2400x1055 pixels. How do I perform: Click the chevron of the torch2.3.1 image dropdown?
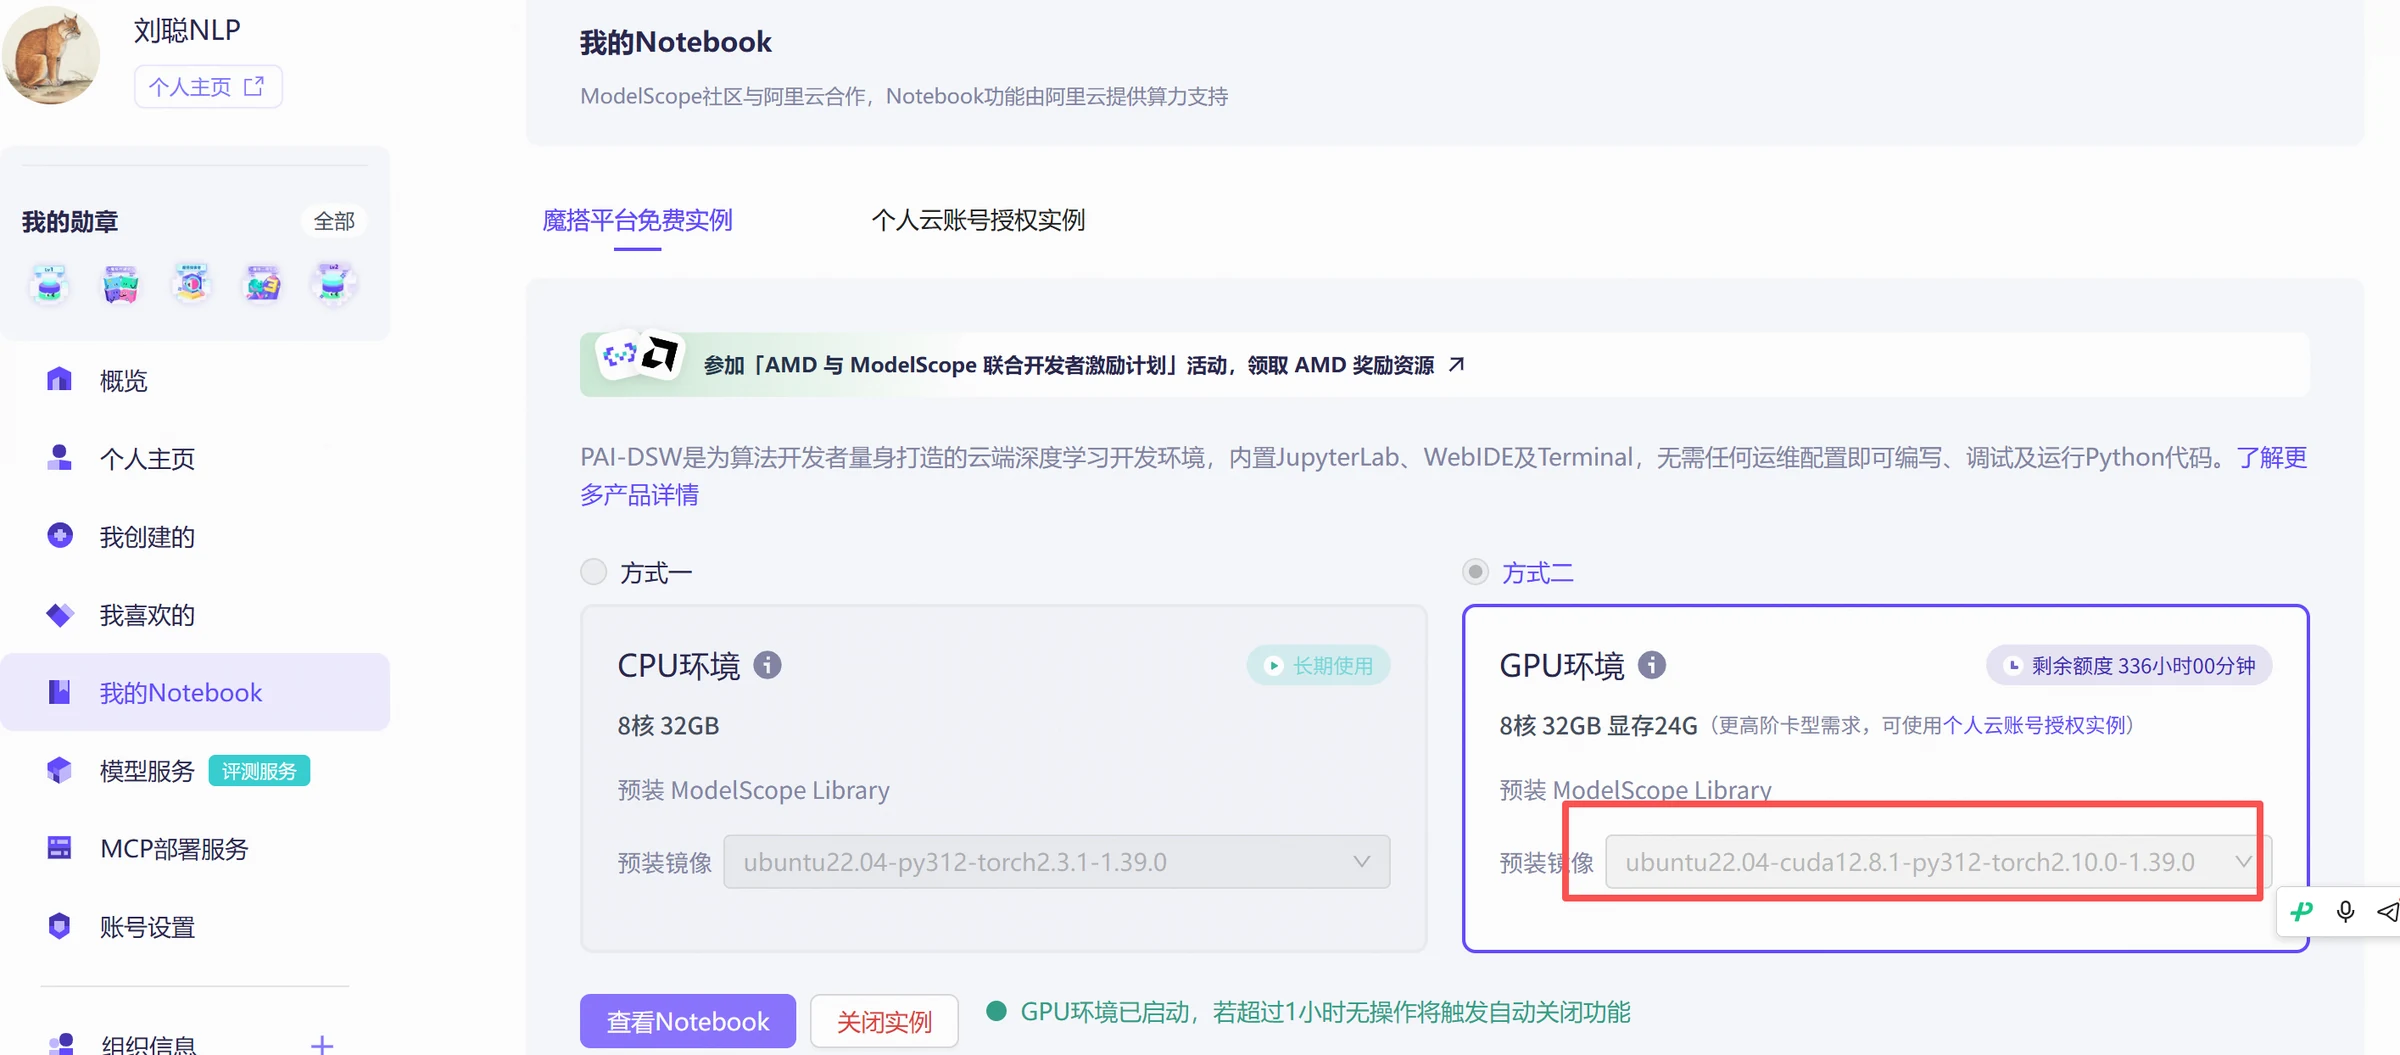point(1361,862)
